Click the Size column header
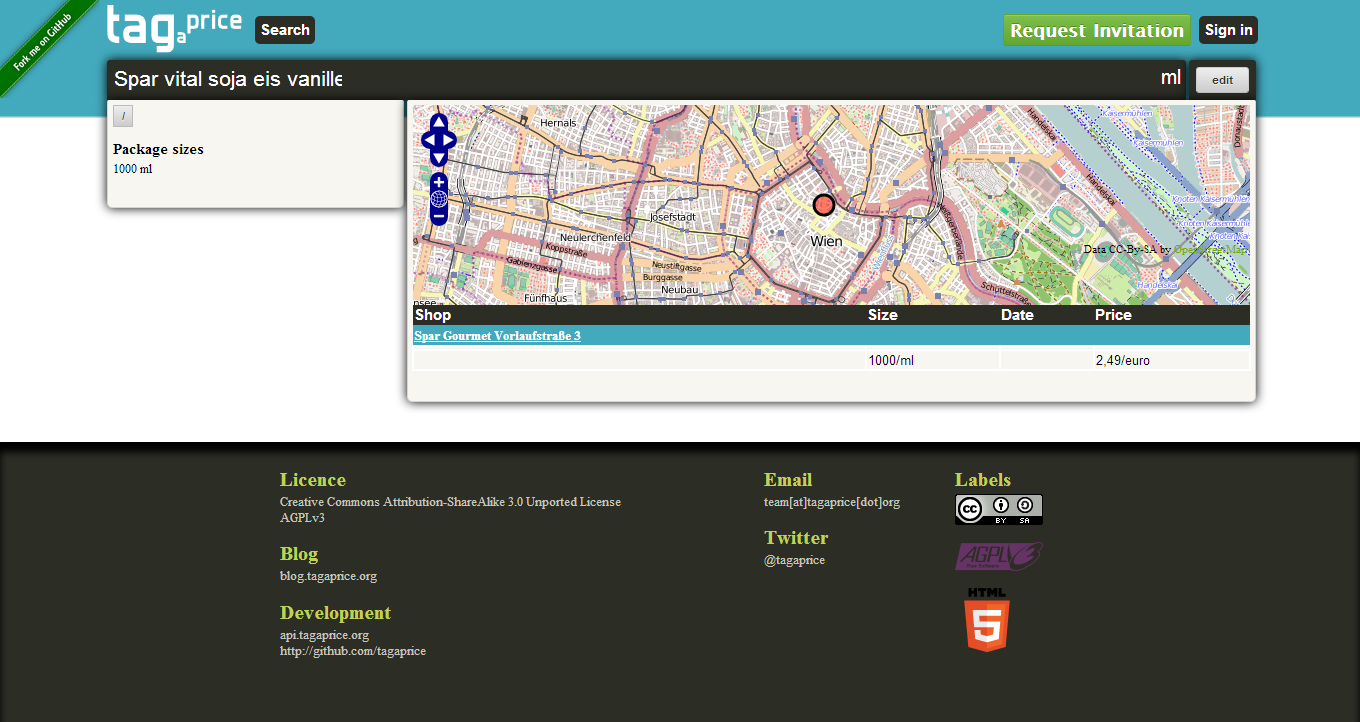Image resolution: width=1360 pixels, height=722 pixels. (x=883, y=315)
